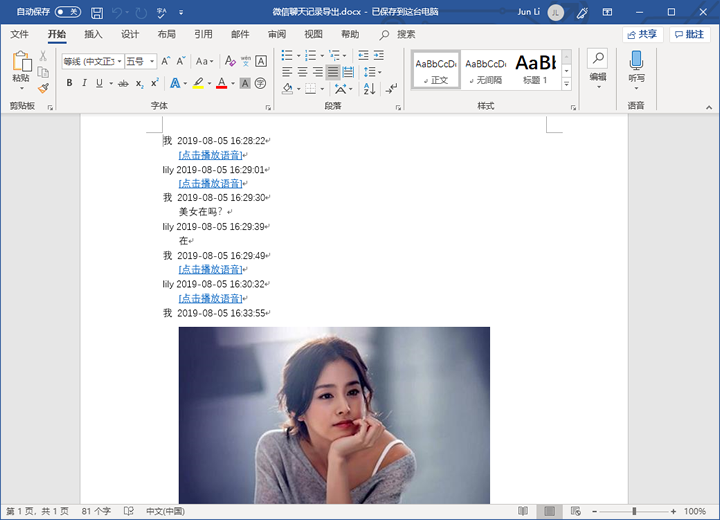Collapse the ribbon

click(x=709, y=107)
